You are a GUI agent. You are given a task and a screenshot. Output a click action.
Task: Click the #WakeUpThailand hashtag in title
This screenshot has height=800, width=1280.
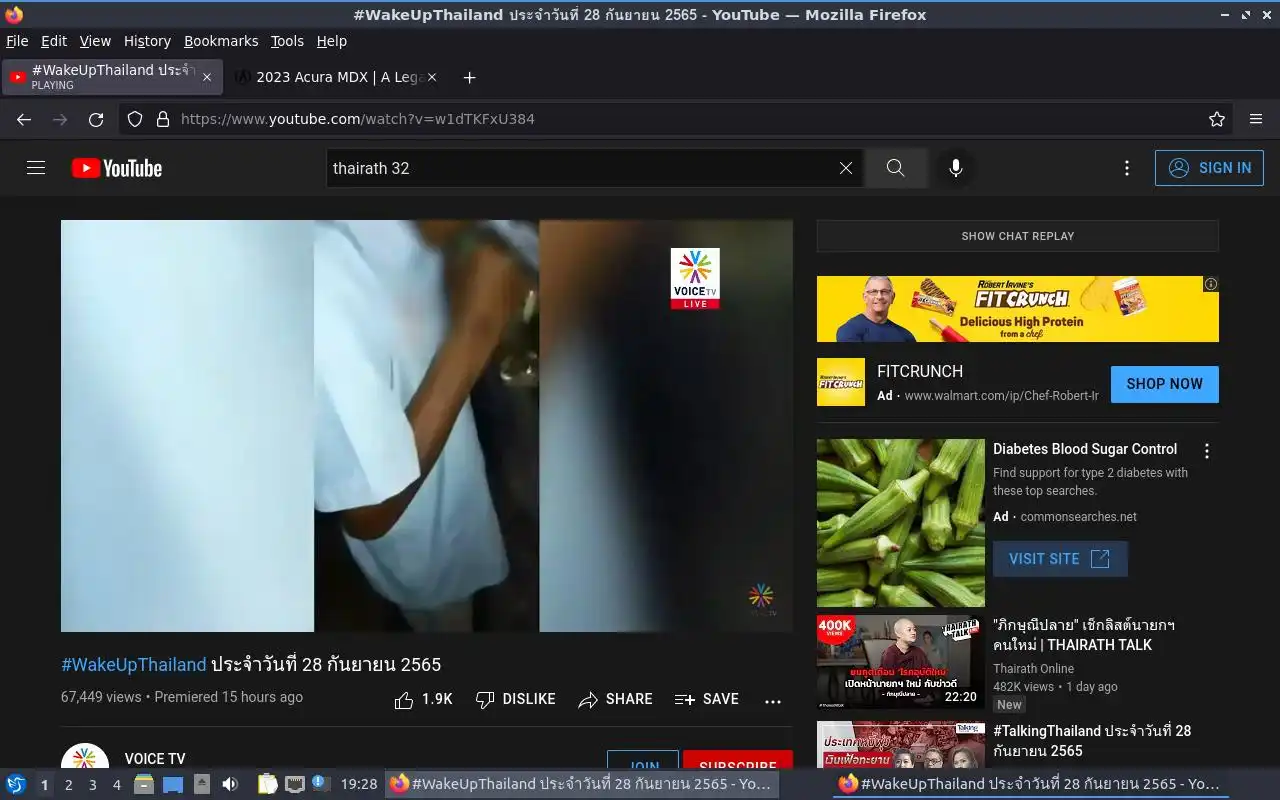(134, 665)
